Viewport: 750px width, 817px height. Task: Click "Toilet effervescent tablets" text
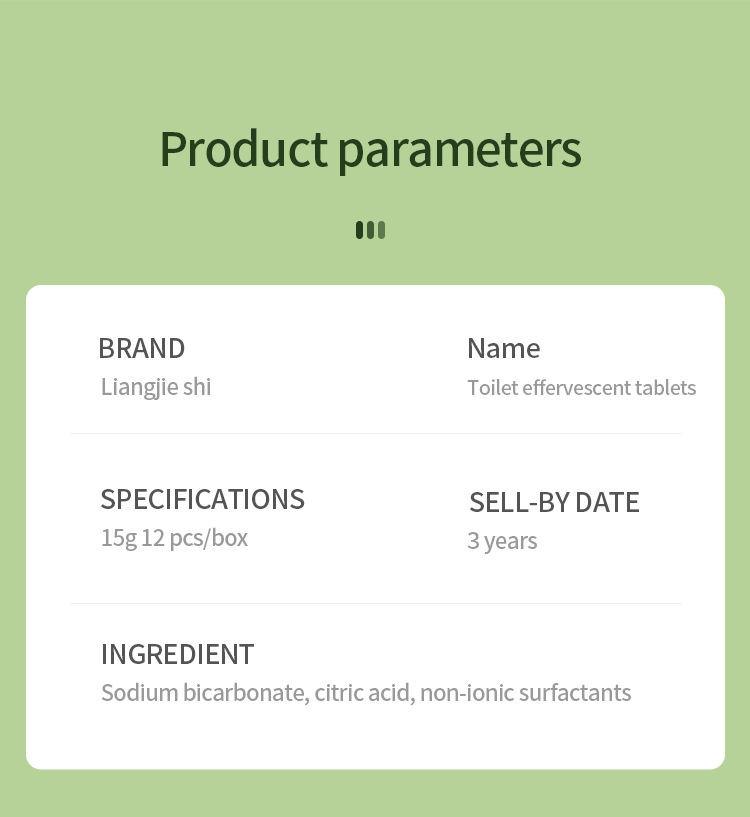pyautogui.click(x=581, y=388)
